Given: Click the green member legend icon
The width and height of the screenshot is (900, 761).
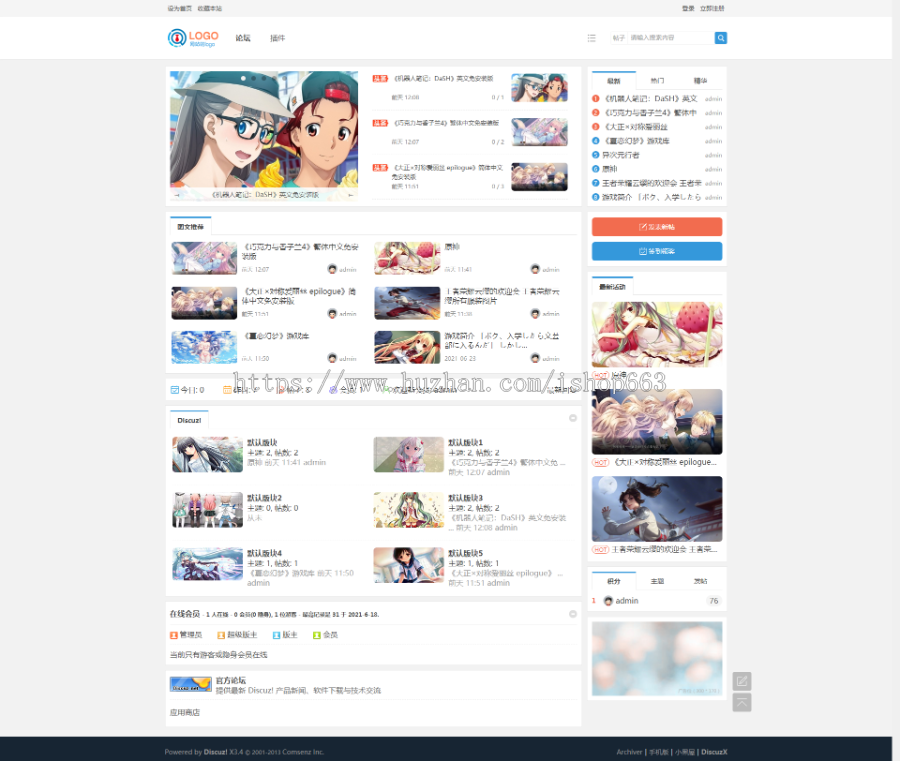Looking at the screenshot, I should pyautogui.click(x=316, y=635).
